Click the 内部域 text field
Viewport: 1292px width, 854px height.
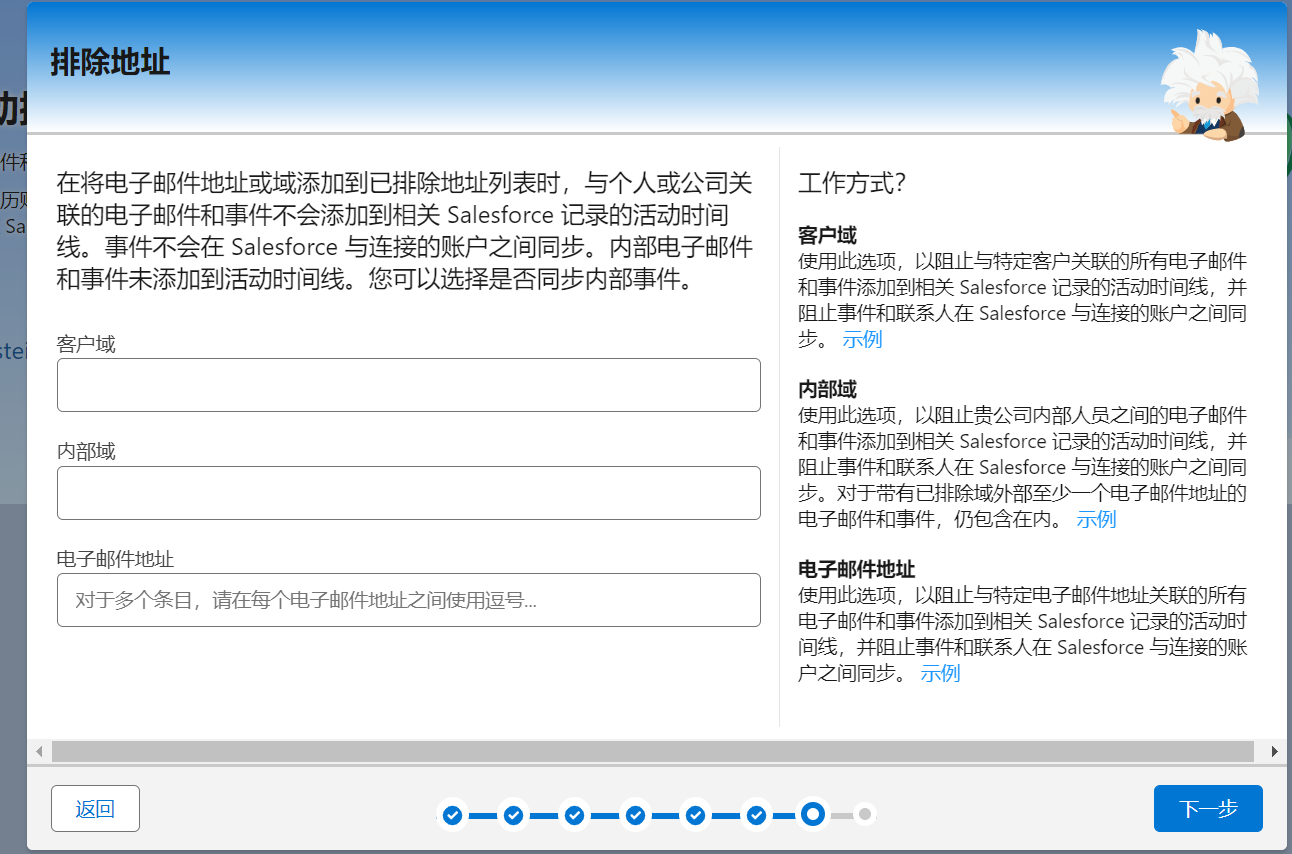pos(408,493)
